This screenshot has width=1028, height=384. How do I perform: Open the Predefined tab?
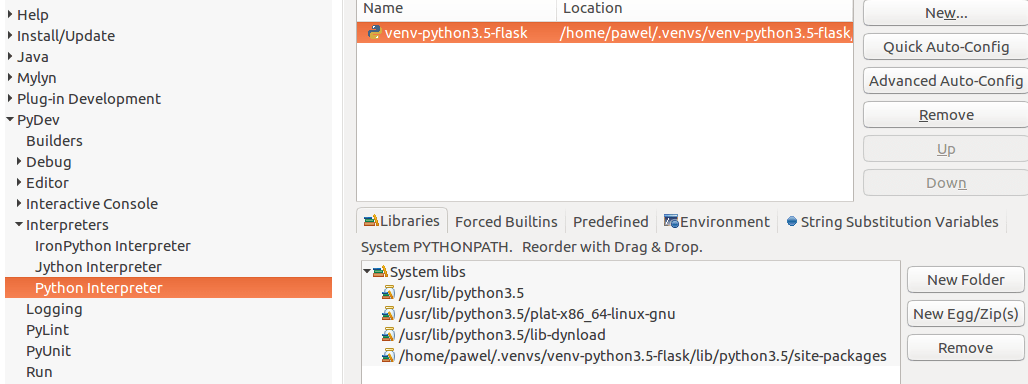(x=610, y=221)
